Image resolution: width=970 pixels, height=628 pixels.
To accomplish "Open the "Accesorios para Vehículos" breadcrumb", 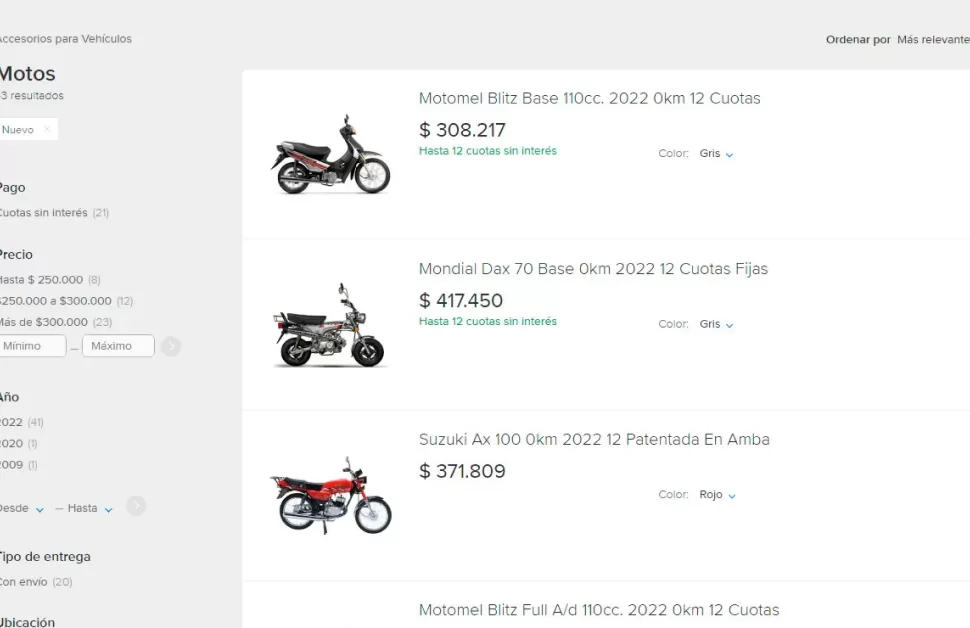I will [x=66, y=38].
